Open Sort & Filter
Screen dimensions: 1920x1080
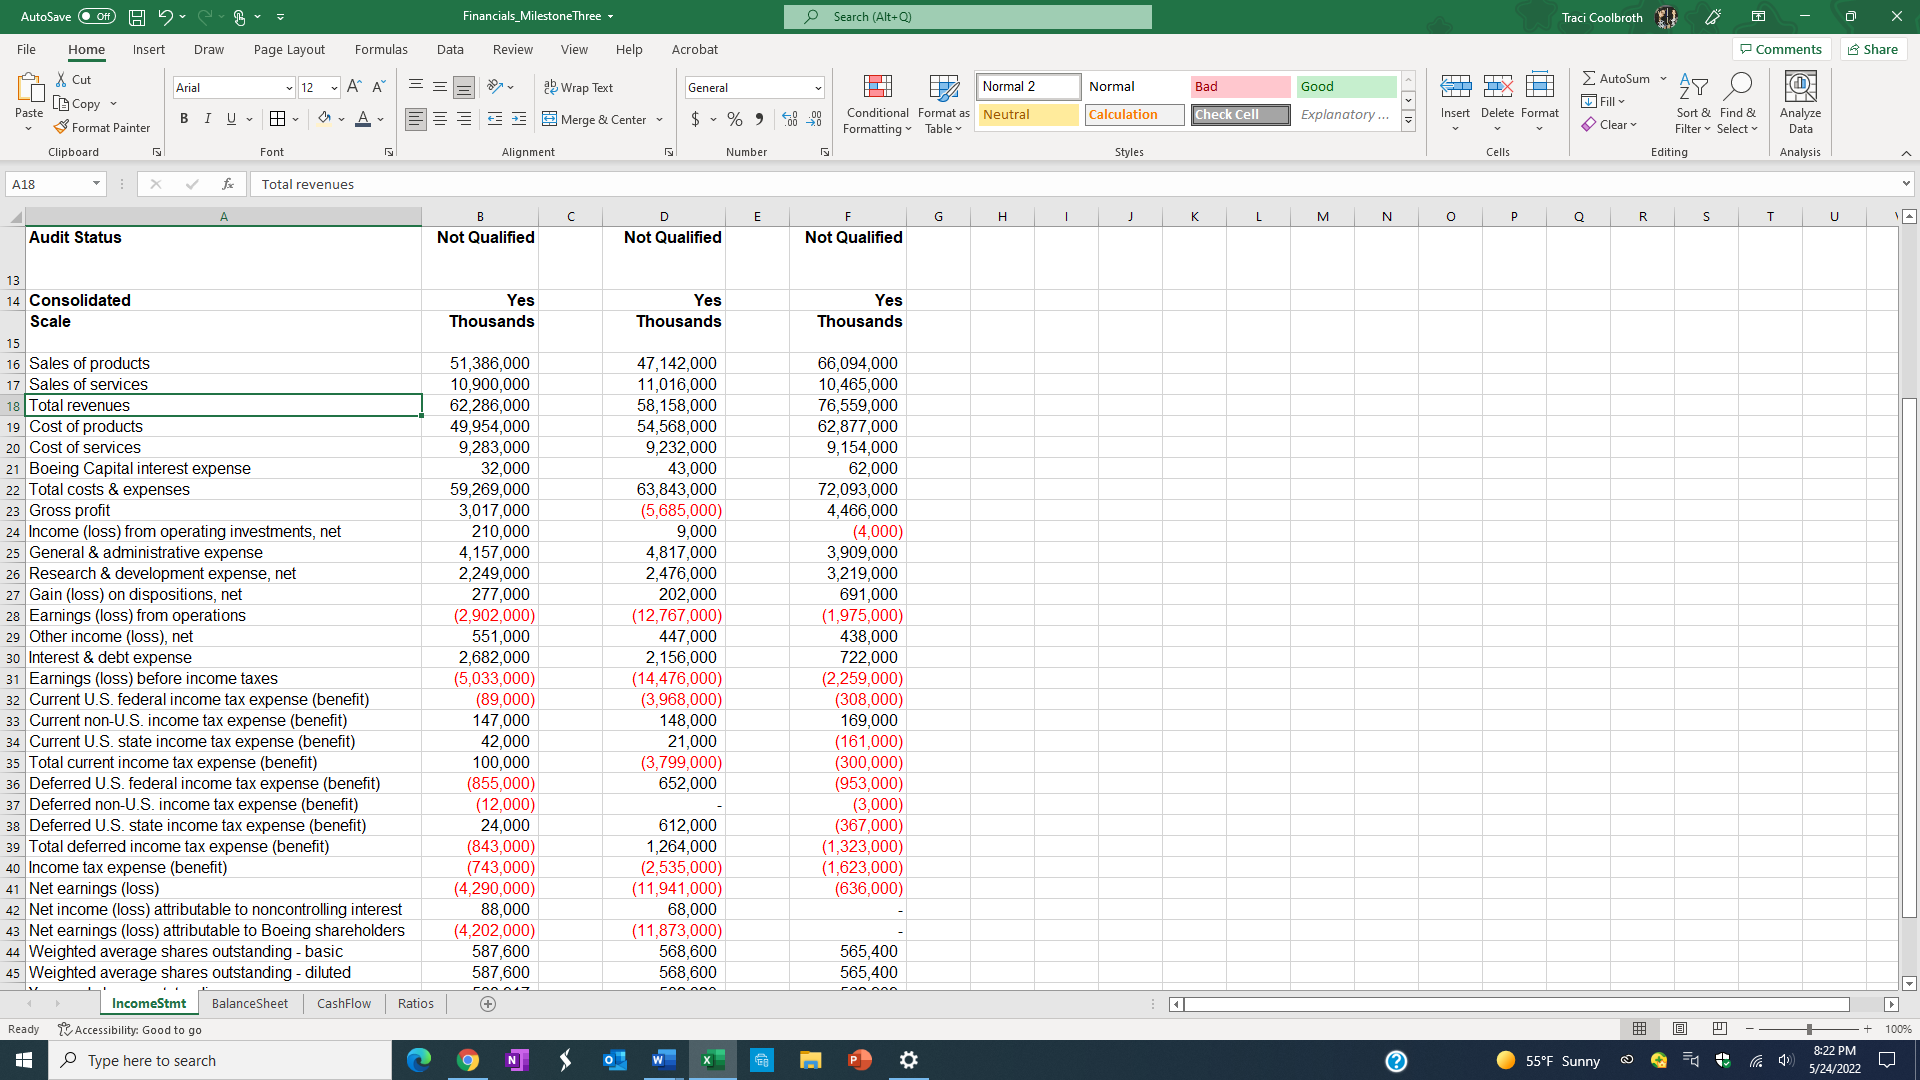coord(1692,104)
